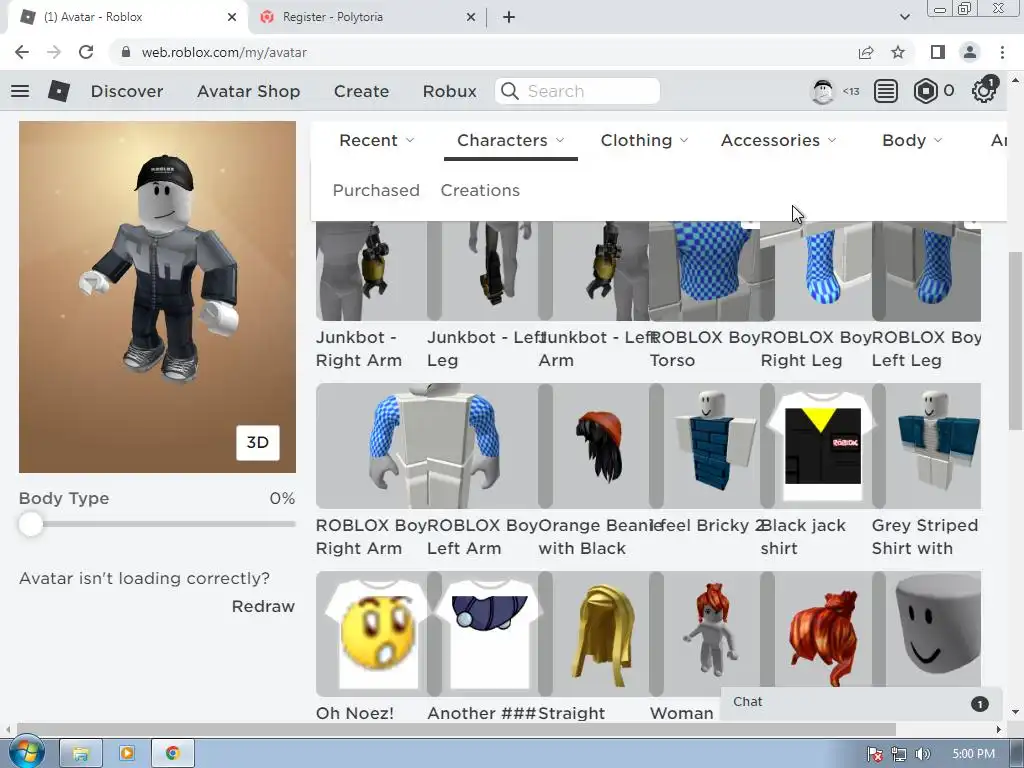
Task: Expand the Recent dropdown
Action: [376, 140]
